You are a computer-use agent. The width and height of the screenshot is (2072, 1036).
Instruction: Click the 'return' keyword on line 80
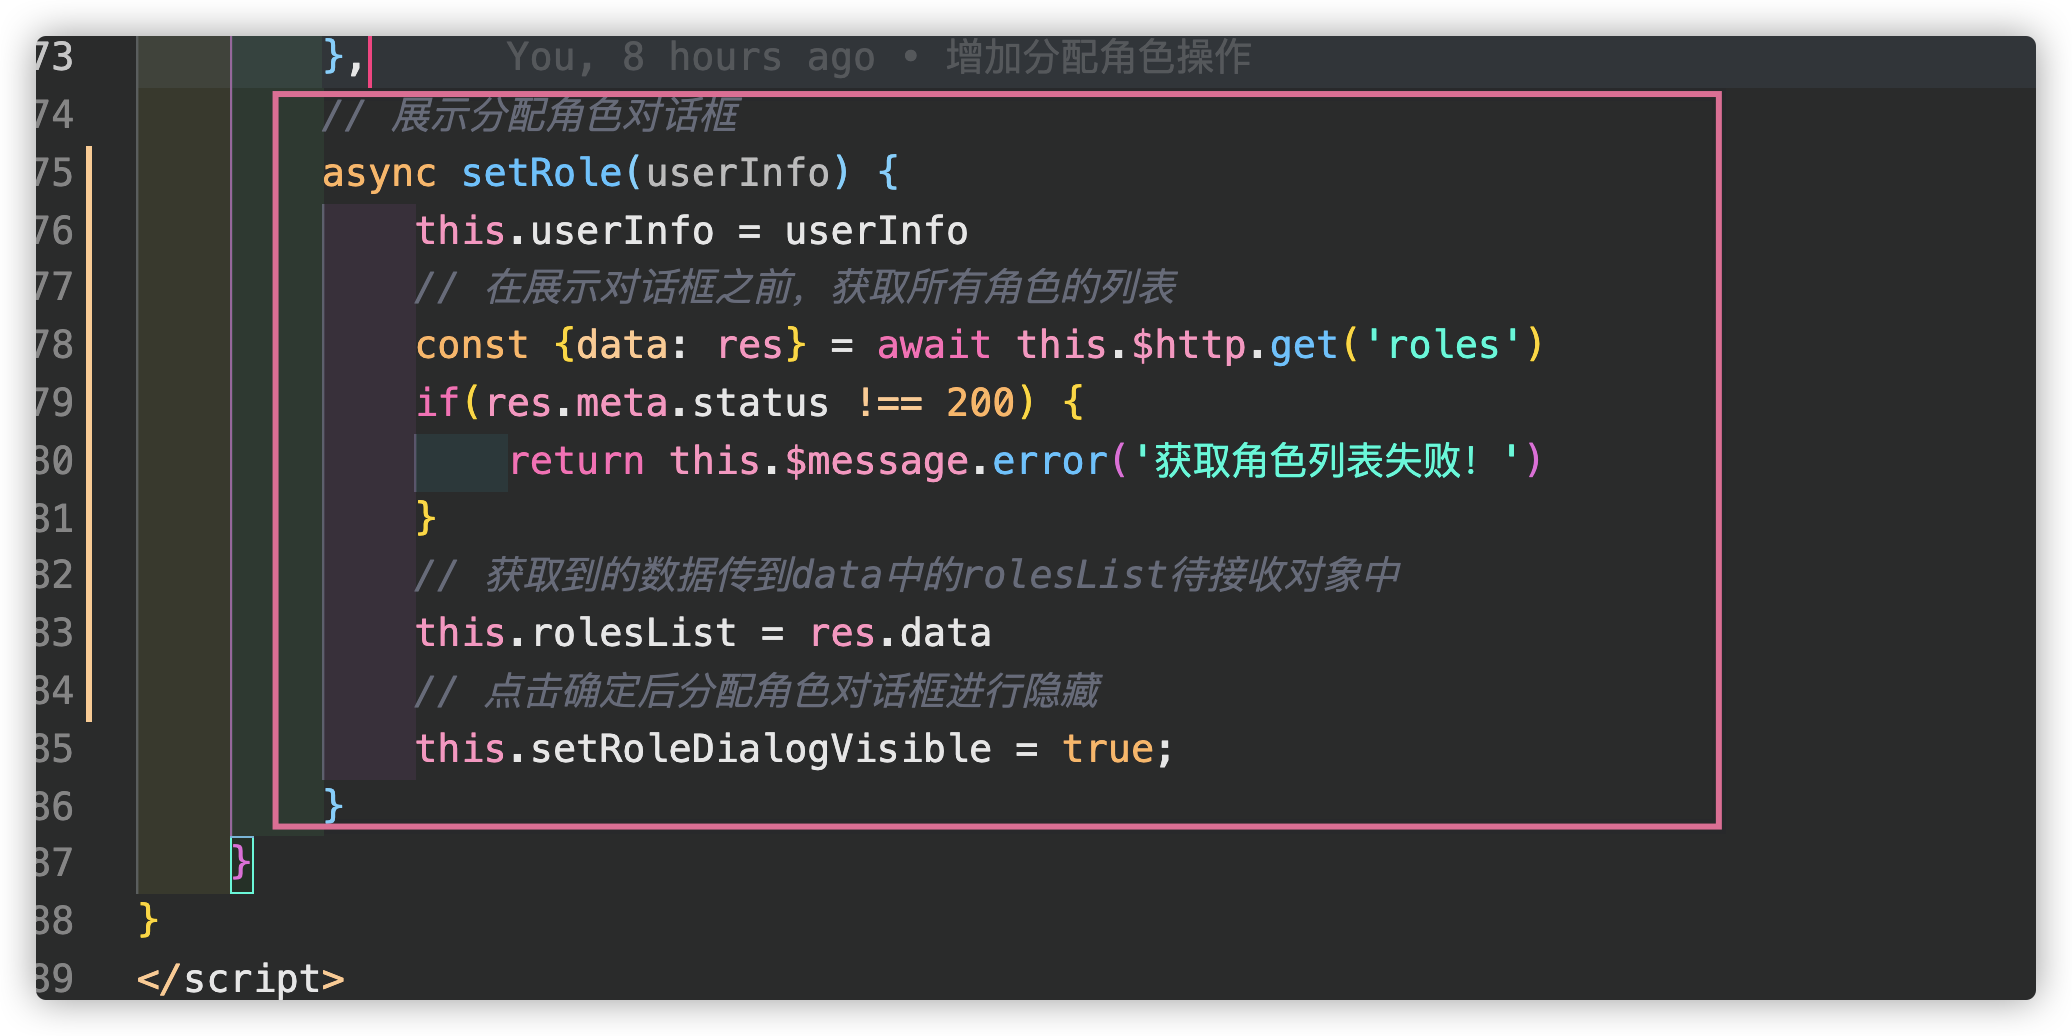pos(577,461)
